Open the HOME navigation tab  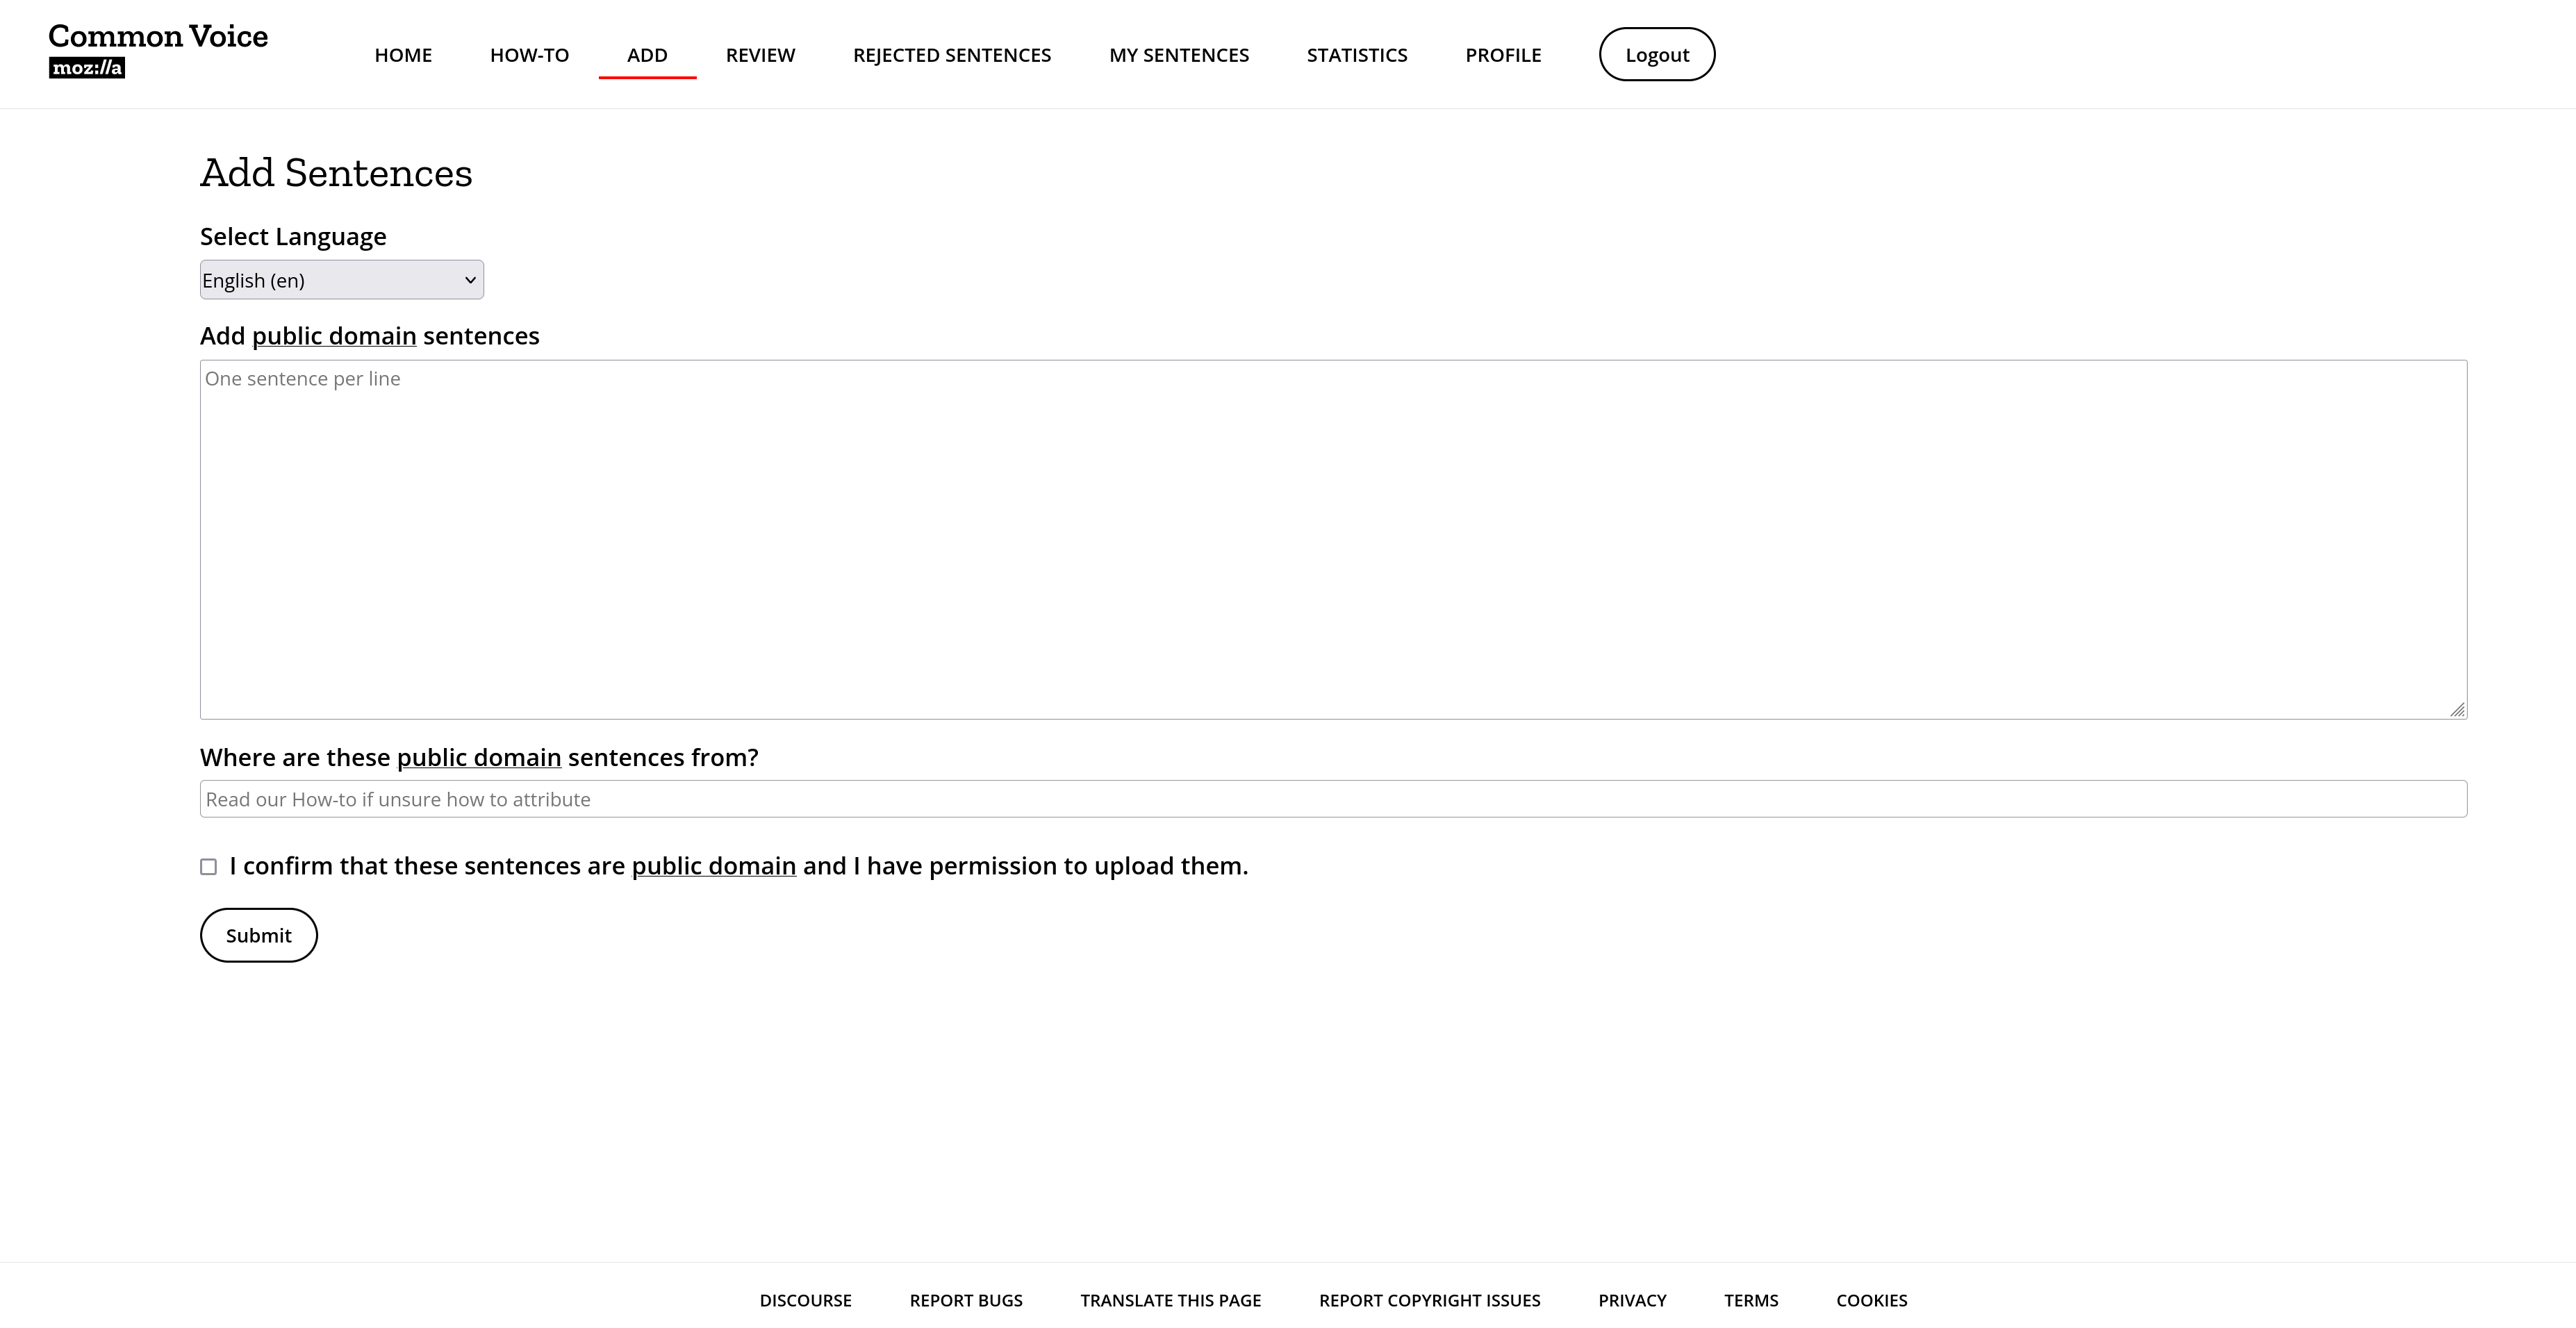pyautogui.click(x=403, y=55)
